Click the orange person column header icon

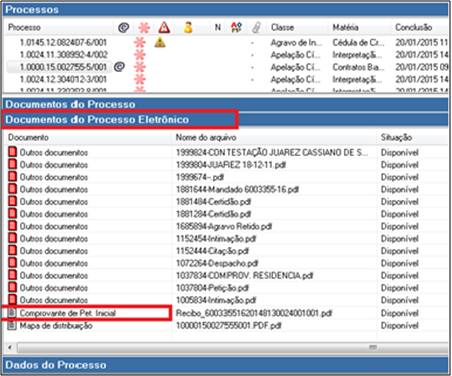point(188,27)
